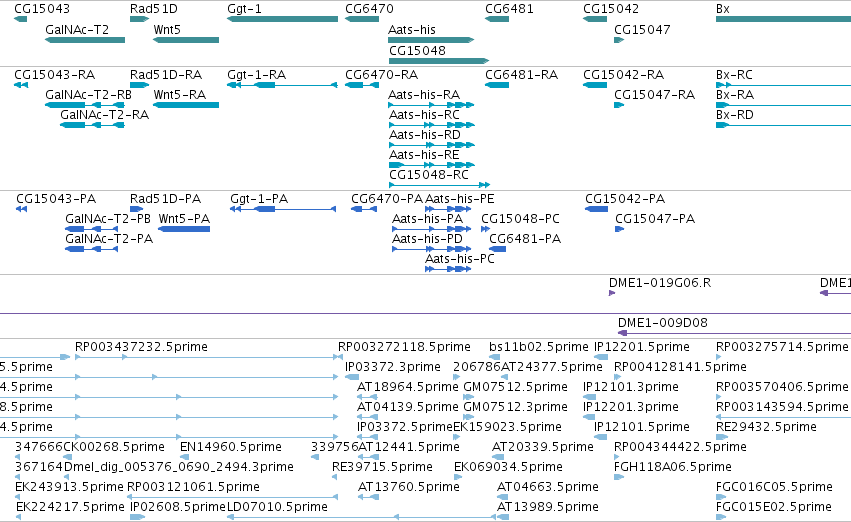Click the GM07512.3prime EST label

515,407
